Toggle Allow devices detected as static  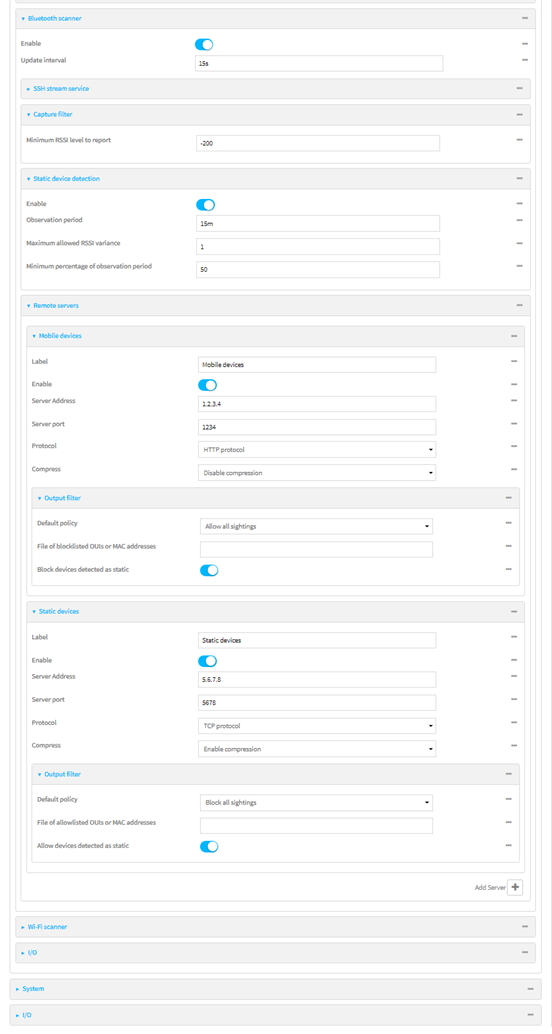point(209,847)
